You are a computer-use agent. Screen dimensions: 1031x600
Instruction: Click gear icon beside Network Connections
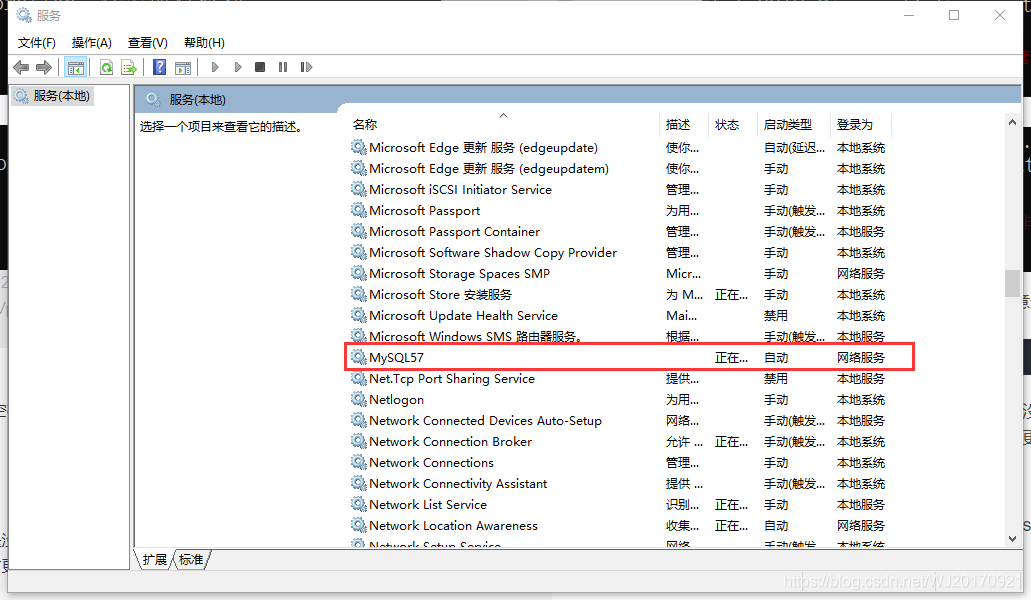click(358, 462)
